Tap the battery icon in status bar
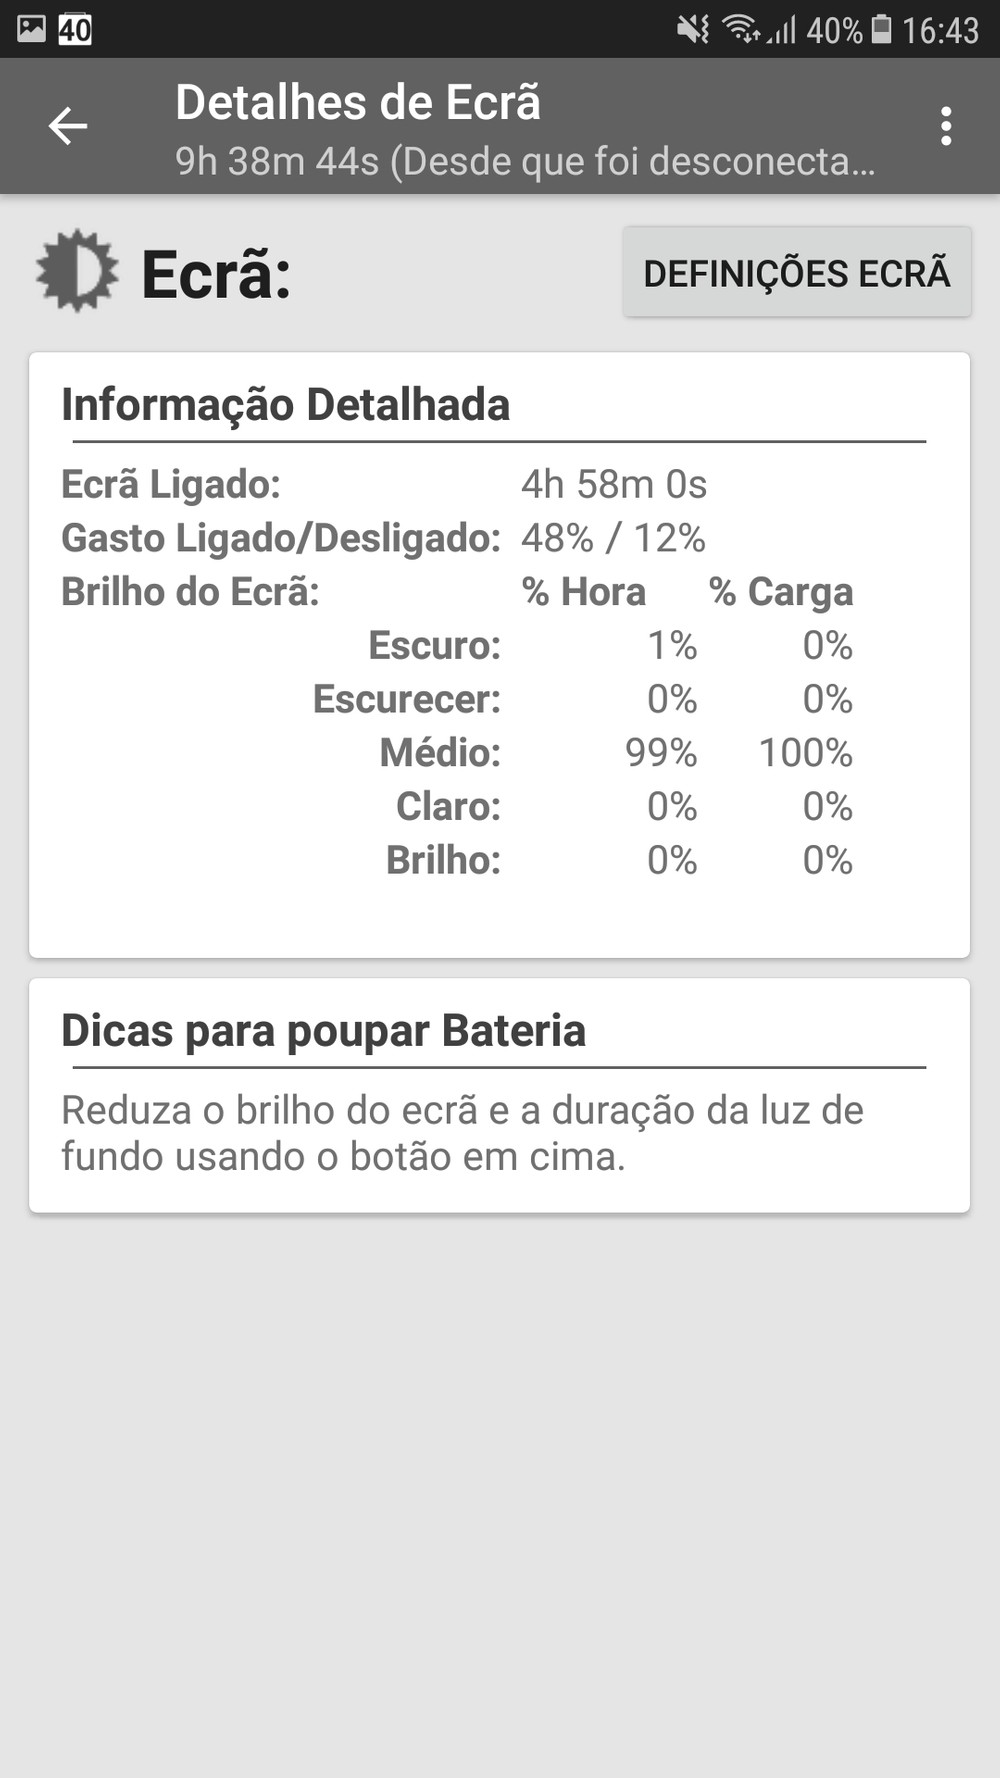1000x1778 pixels. [x=881, y=29]
